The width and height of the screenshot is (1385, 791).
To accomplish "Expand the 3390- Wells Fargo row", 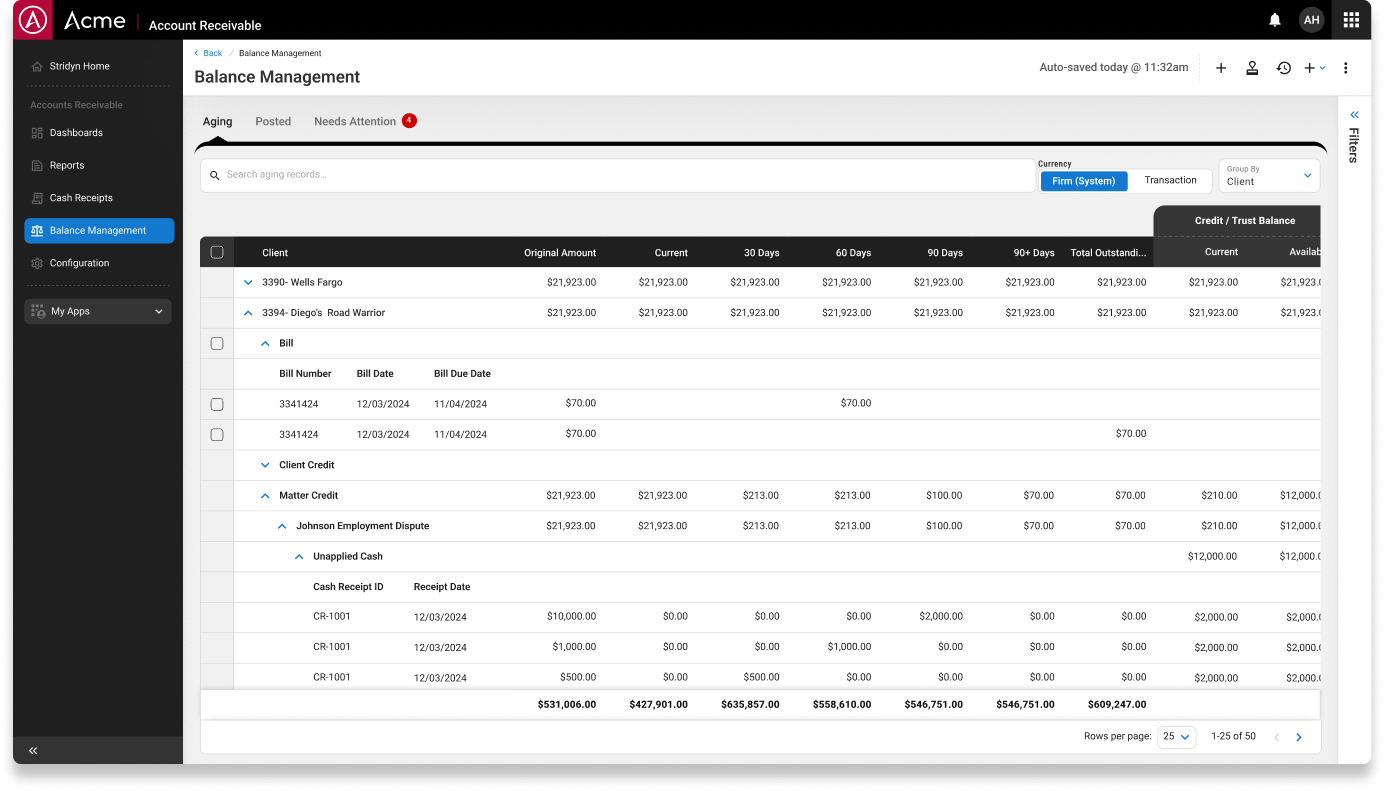I will (248, 283).
